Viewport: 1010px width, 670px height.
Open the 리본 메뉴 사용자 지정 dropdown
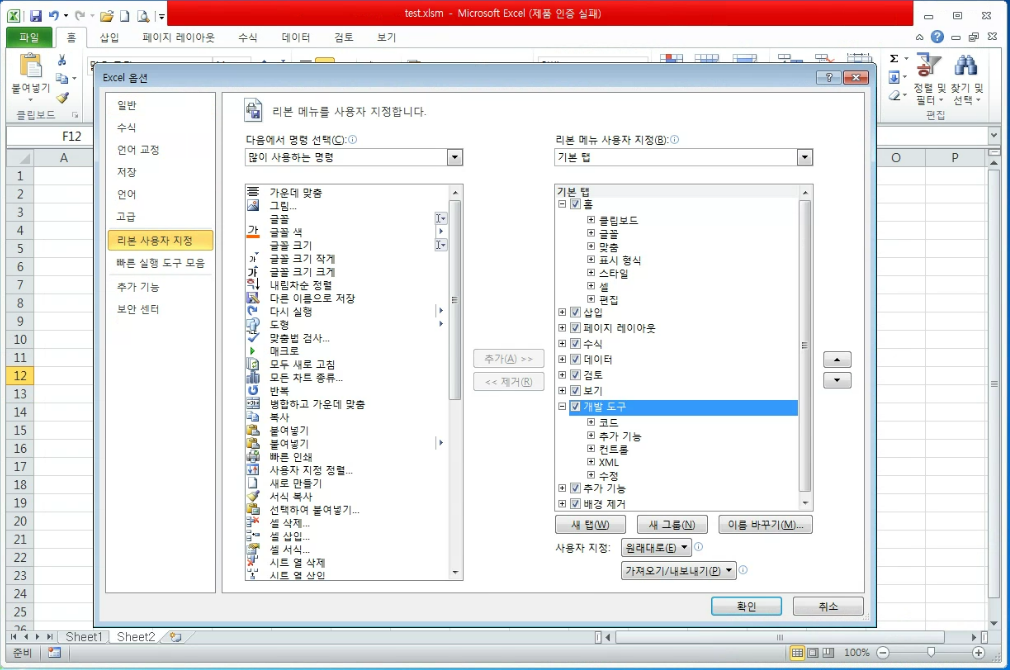point(805,157)
